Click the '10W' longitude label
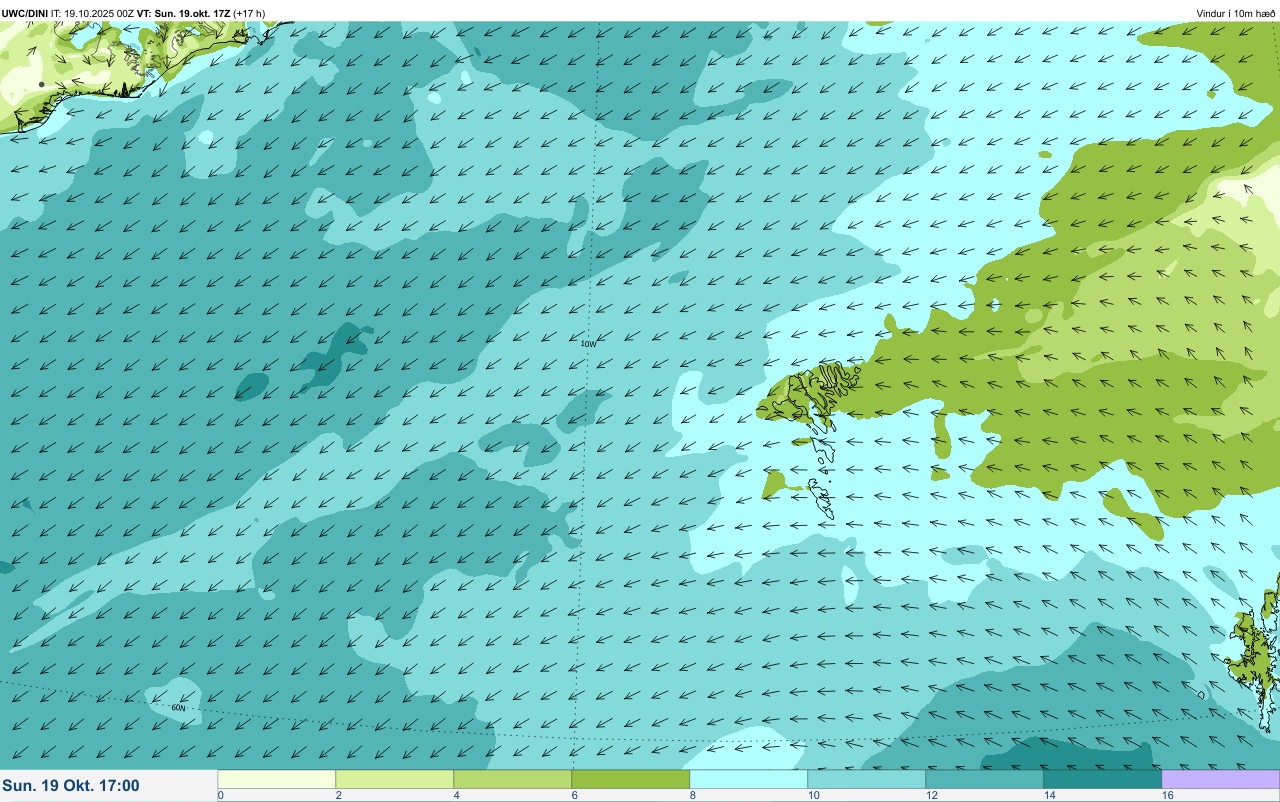This screenshot has width=1280, height=802. (x=588, y=344)
